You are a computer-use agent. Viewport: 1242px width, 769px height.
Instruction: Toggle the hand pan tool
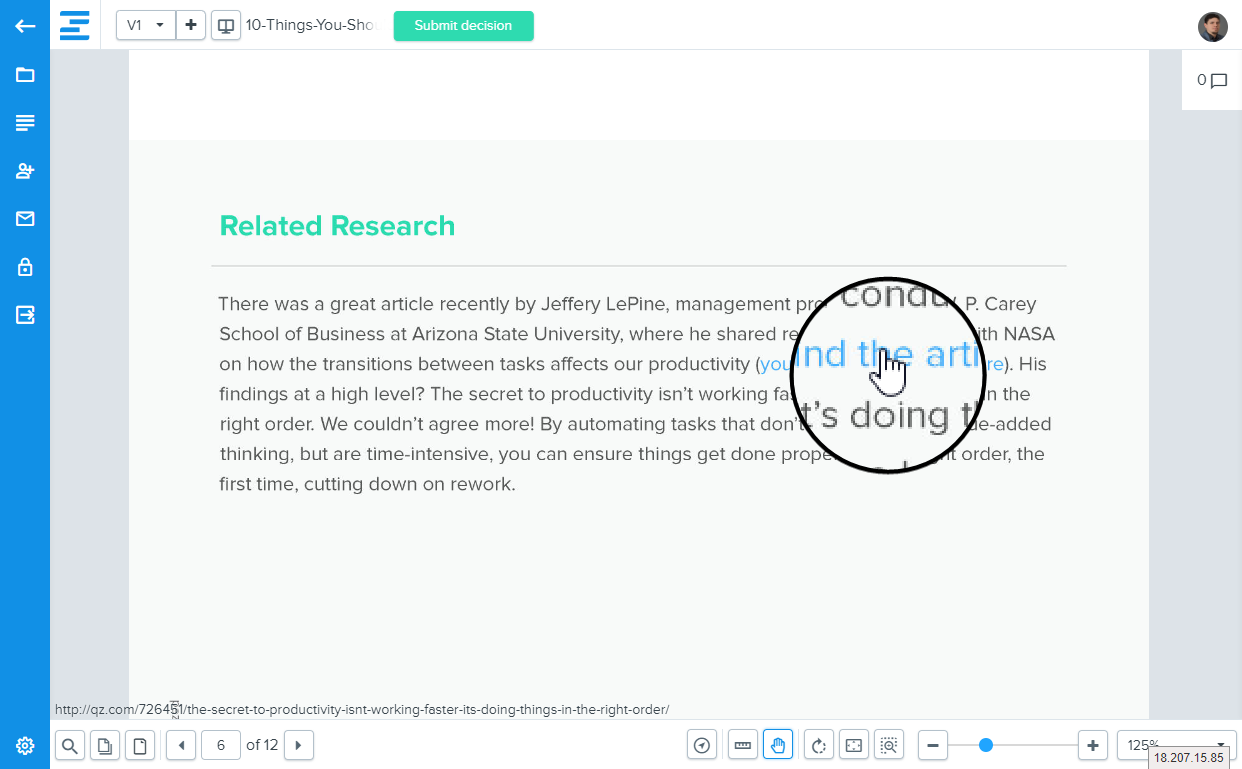click(x=778, y=745)
